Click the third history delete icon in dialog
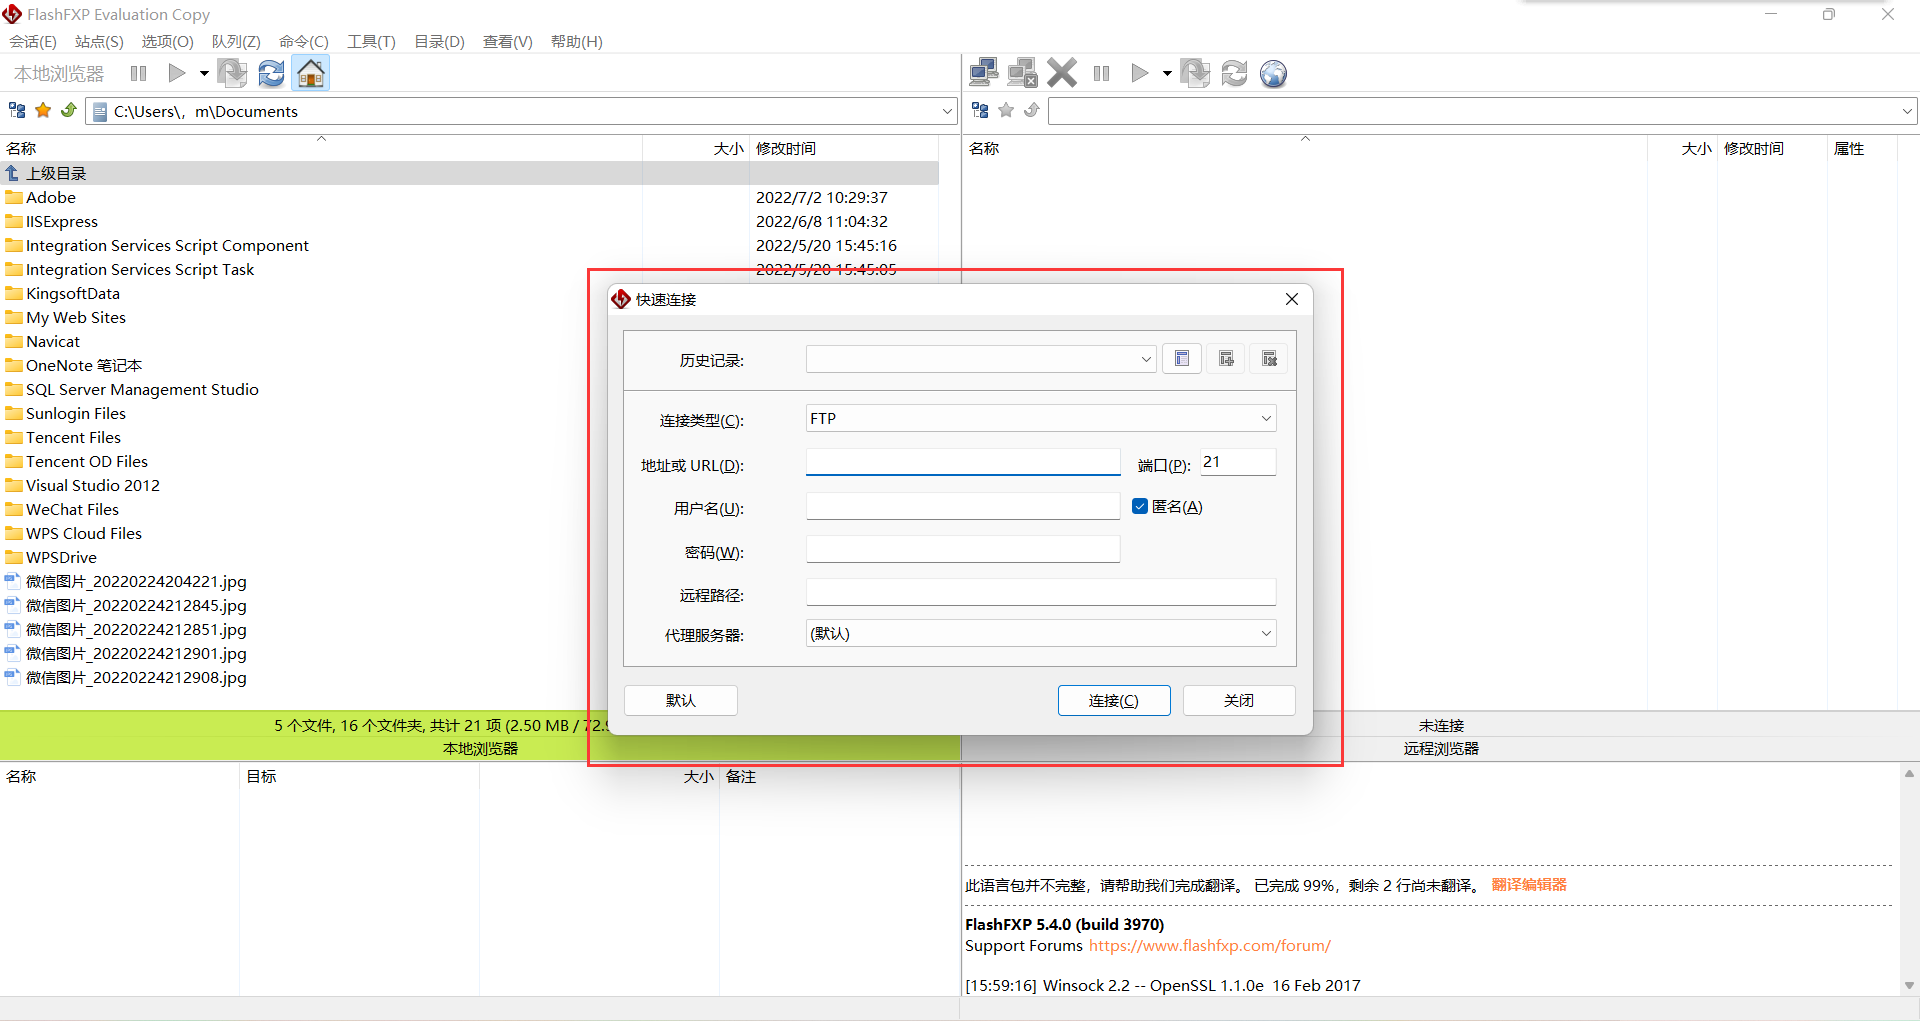The height and width of the screenshot is (1021, 1920). (x=1269, y=358)
